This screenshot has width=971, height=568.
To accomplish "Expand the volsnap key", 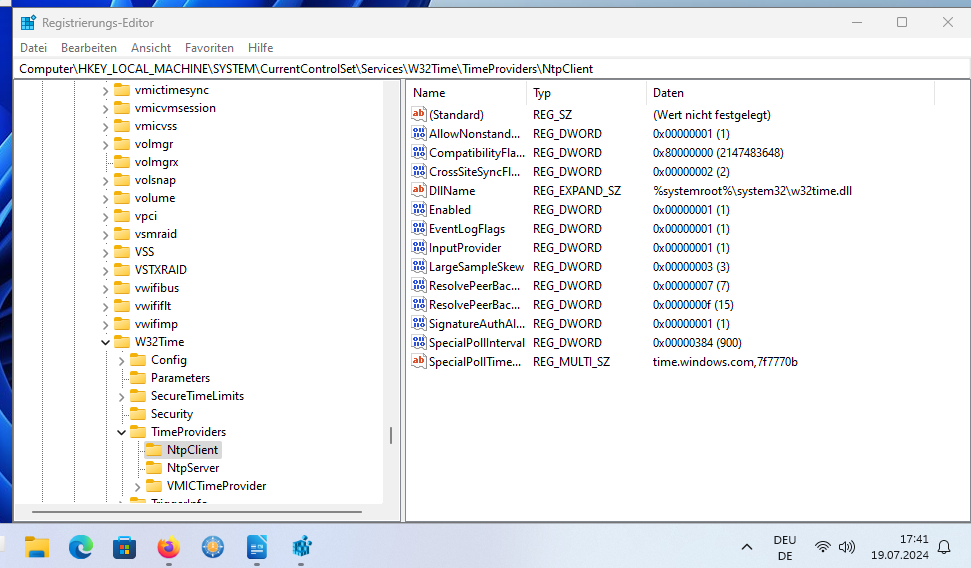I will point(105,180).
